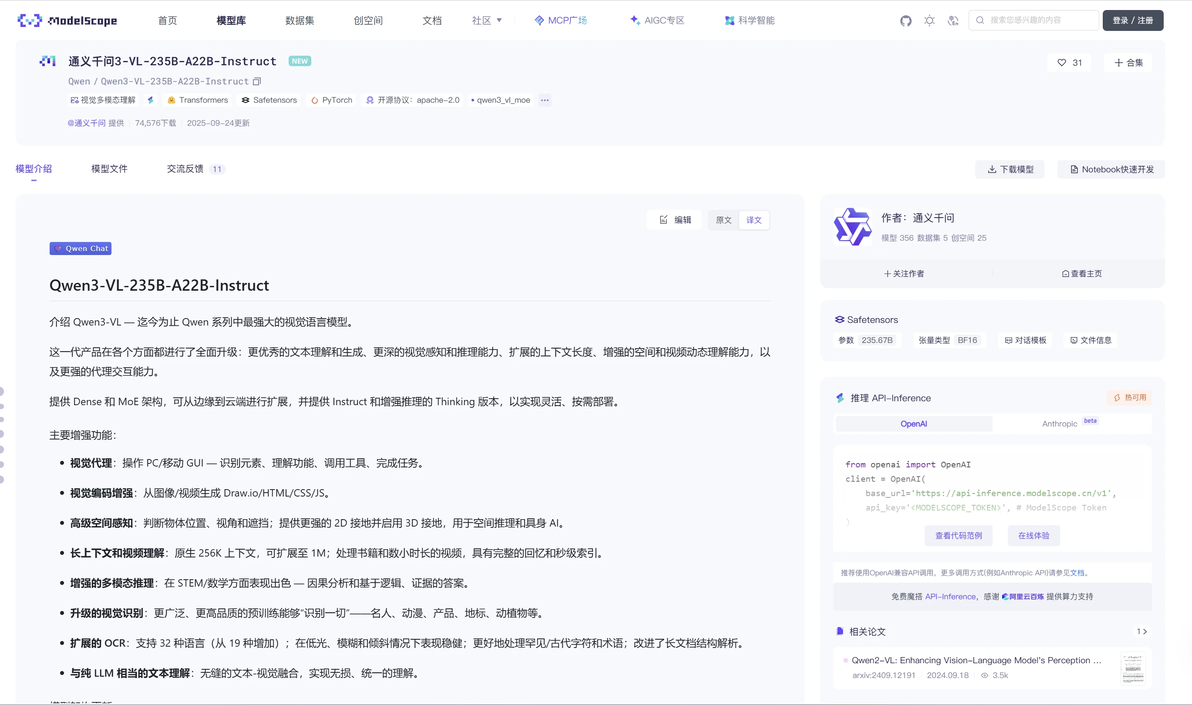Click the Notebook快速开发 button
This screenshot has width=1192, height=705.
[1111, 169]
